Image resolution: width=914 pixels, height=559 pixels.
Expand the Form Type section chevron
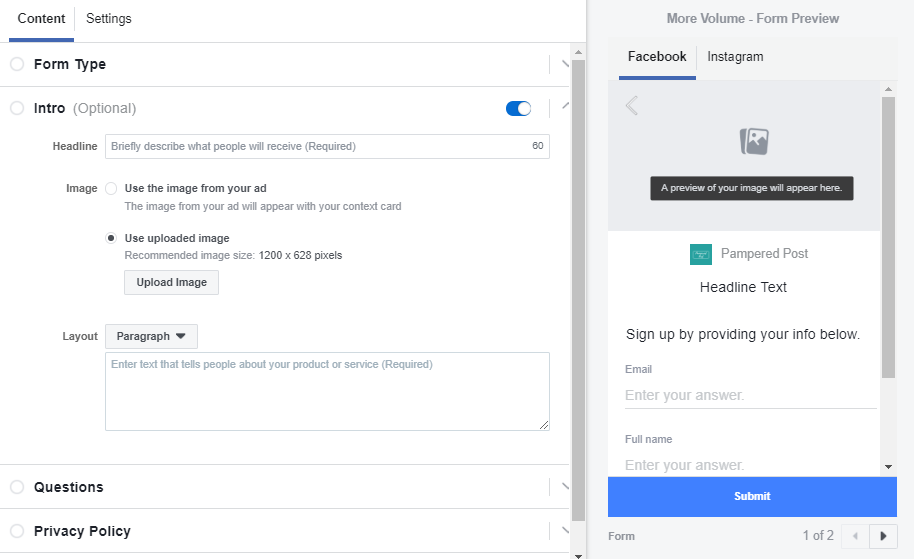565,64
